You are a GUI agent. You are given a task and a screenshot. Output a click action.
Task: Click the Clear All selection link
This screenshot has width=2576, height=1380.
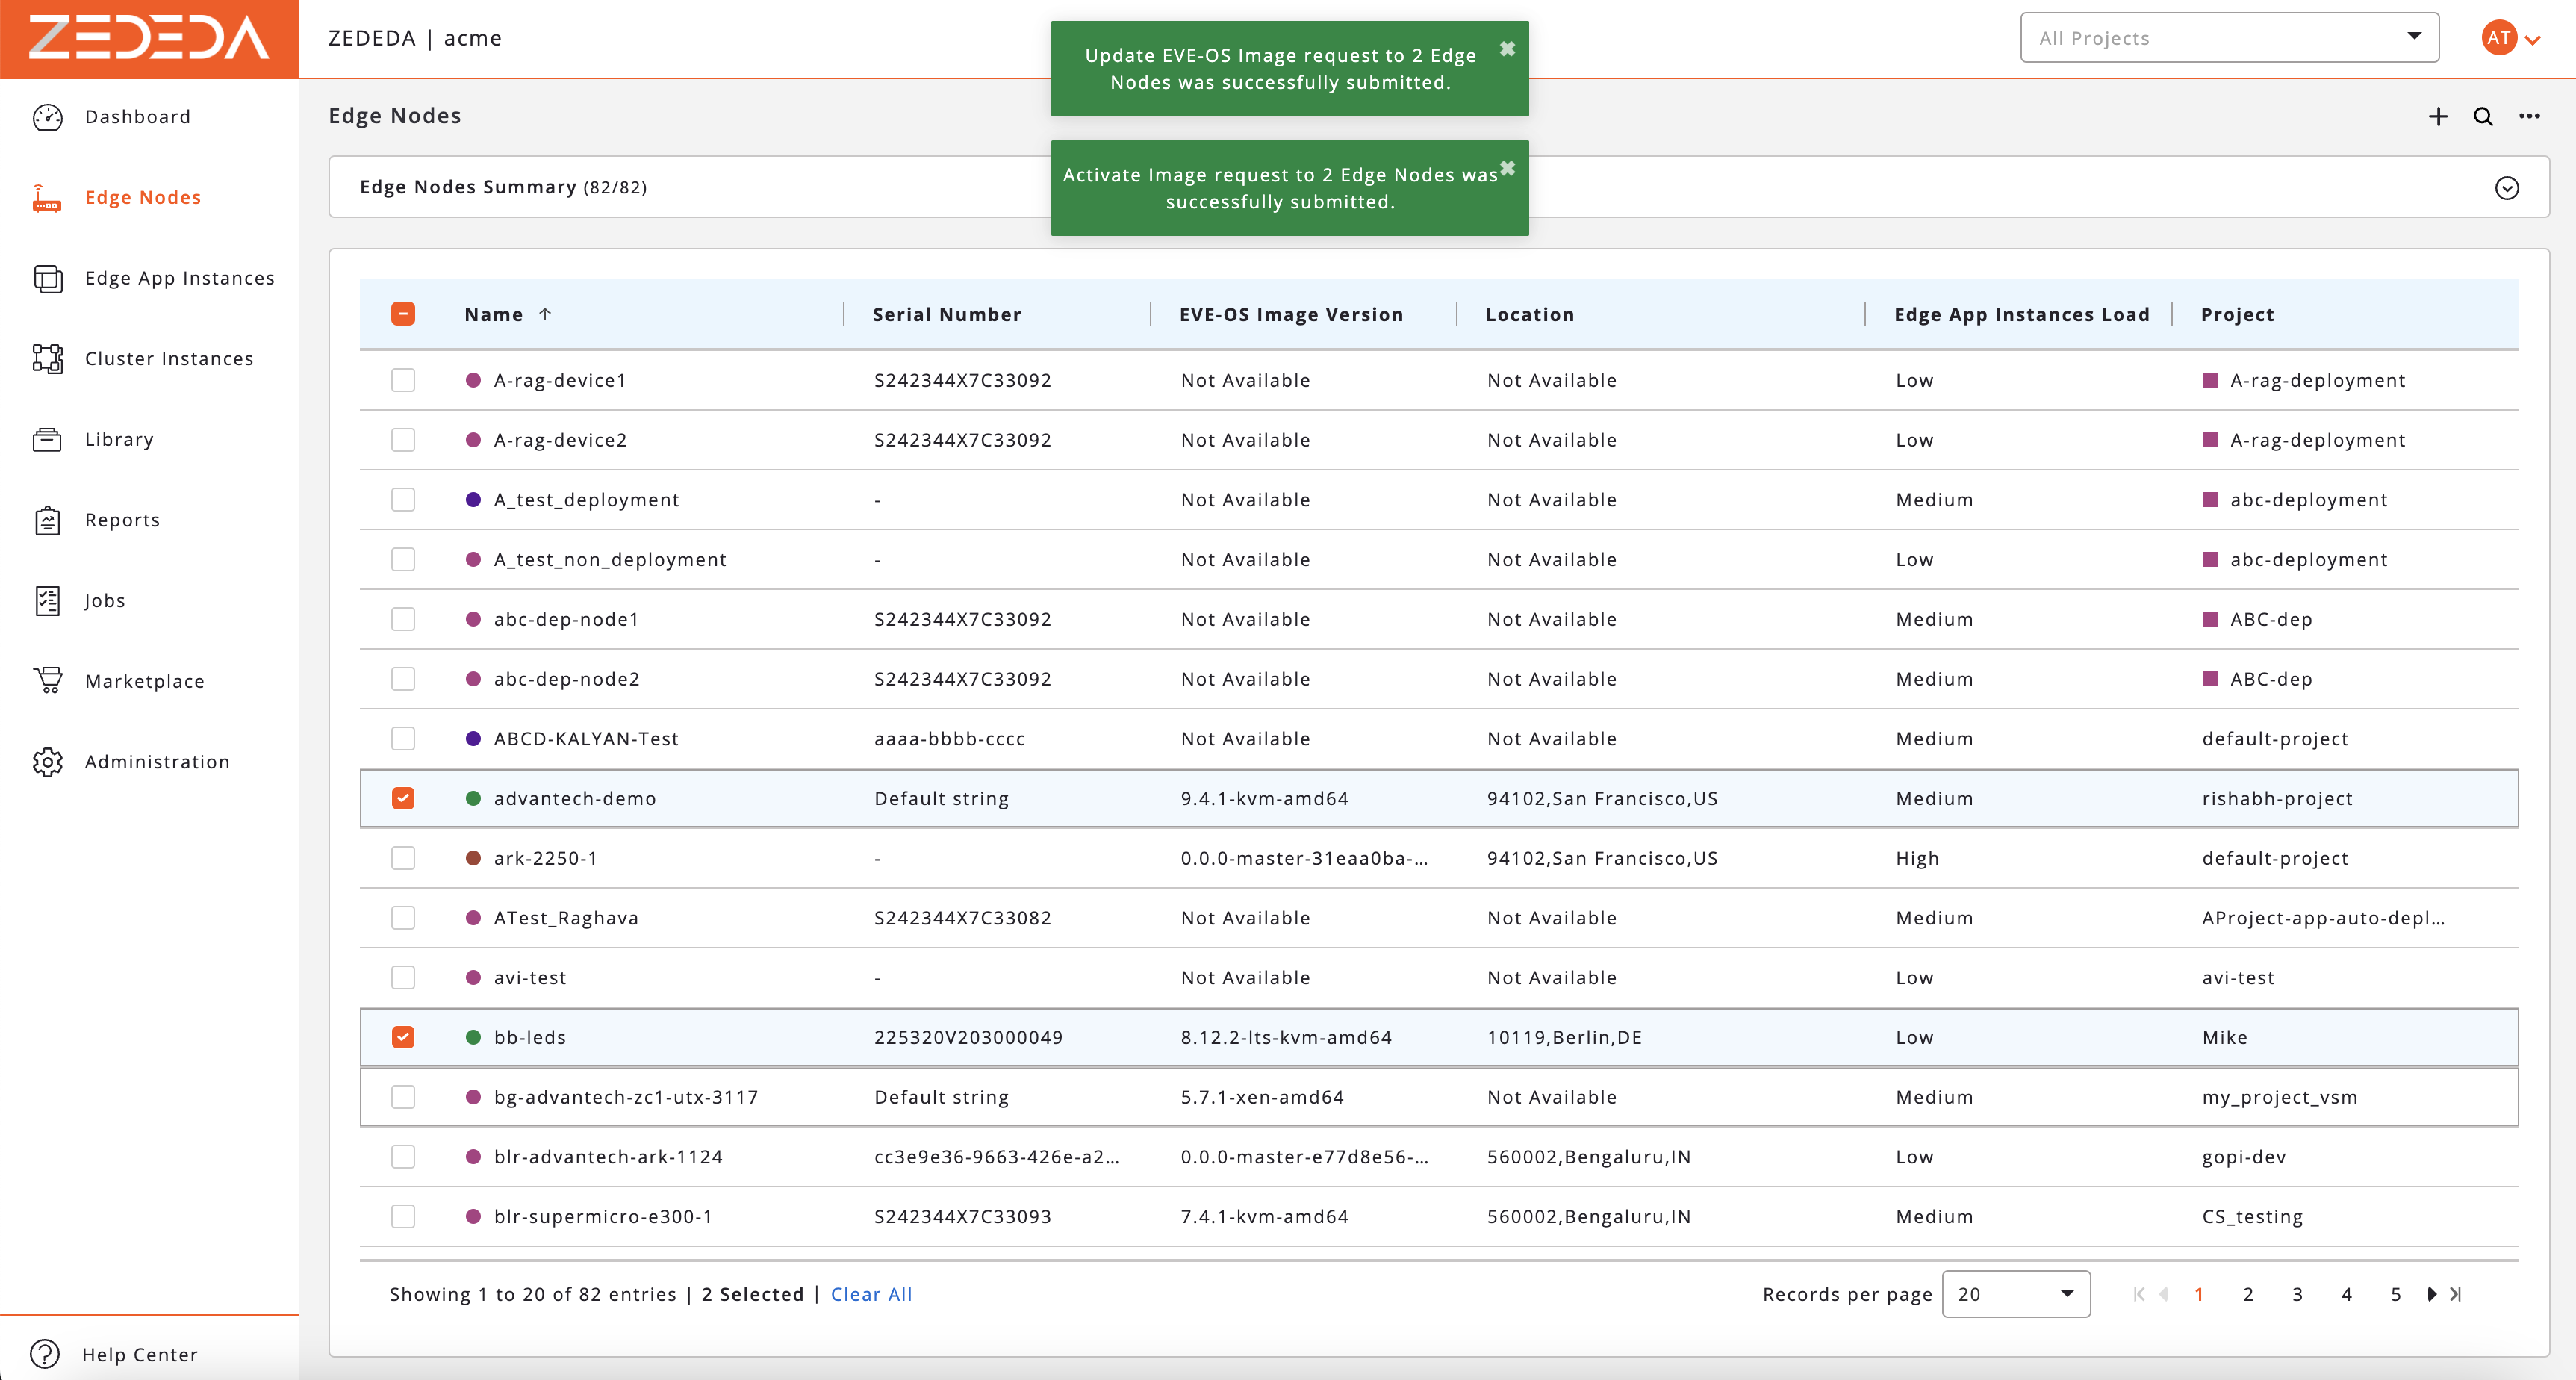(871, 1293)
